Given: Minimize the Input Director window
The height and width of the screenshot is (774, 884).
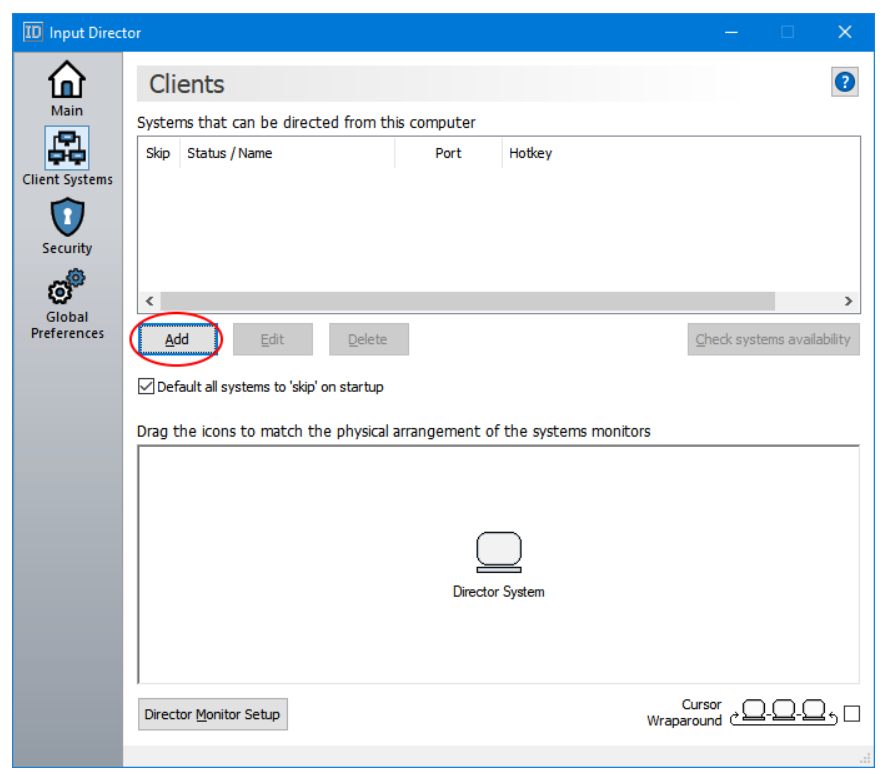Looking at the screenshot, I should (x=731, y=32).
